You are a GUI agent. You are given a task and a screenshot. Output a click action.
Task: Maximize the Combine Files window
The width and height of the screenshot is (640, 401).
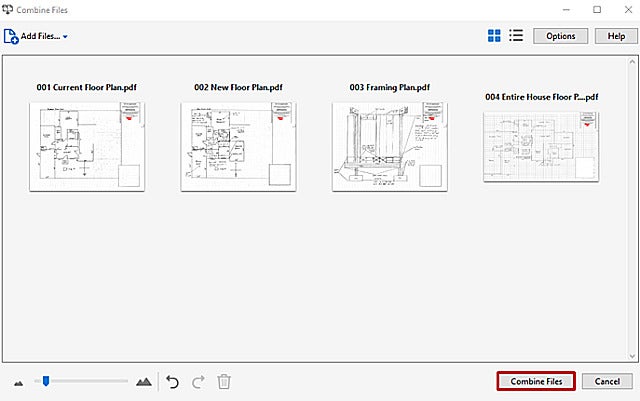coord(597,9)
